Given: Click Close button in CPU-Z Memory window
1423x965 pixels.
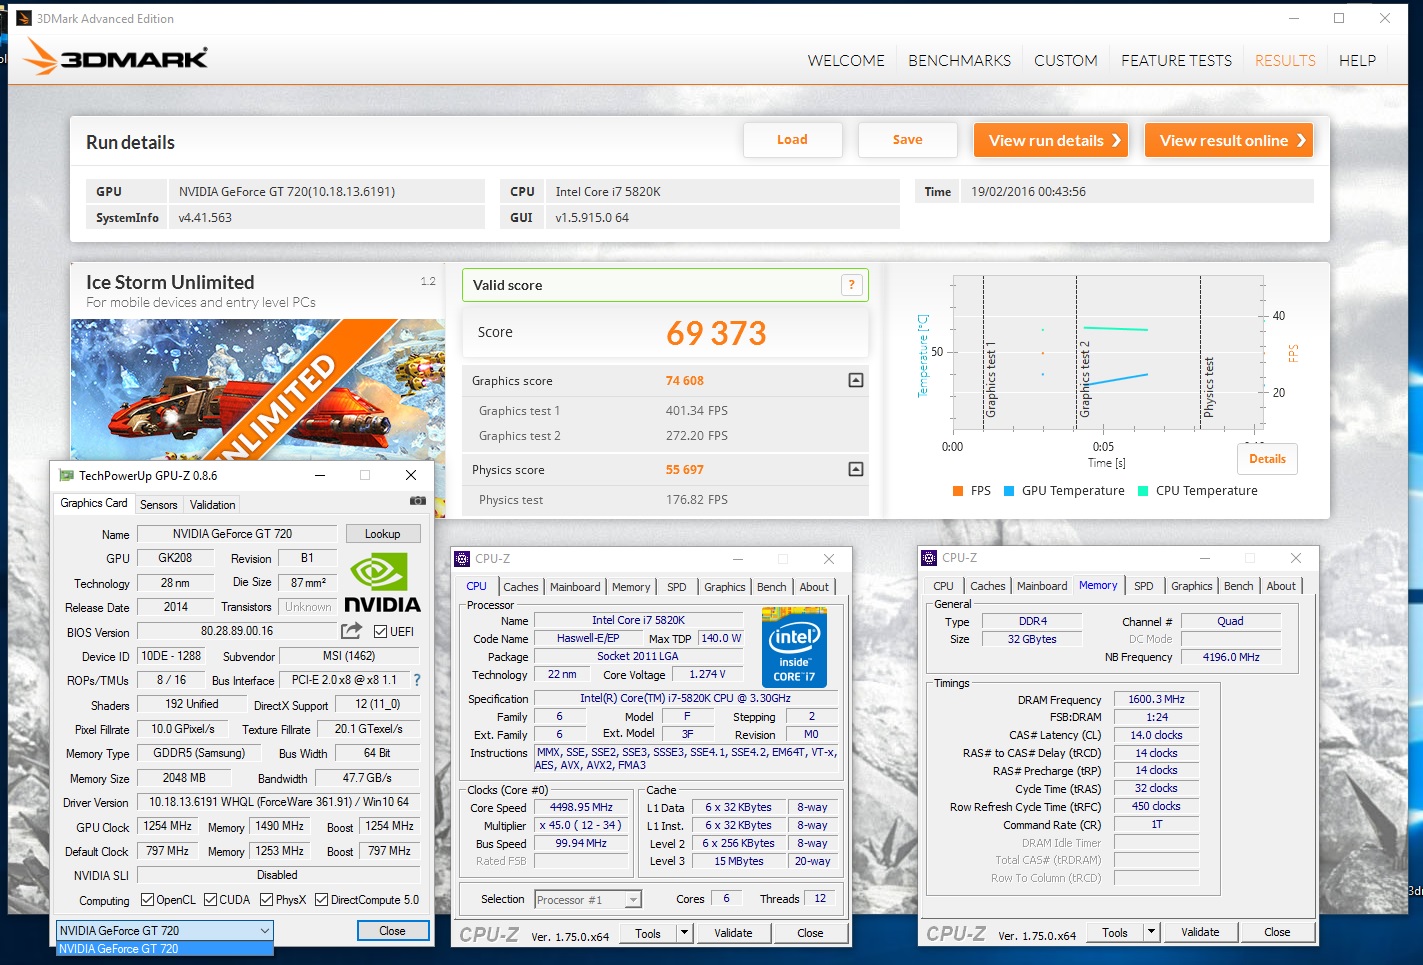Looking at the screenshot, I should (x=1277, y=932).
